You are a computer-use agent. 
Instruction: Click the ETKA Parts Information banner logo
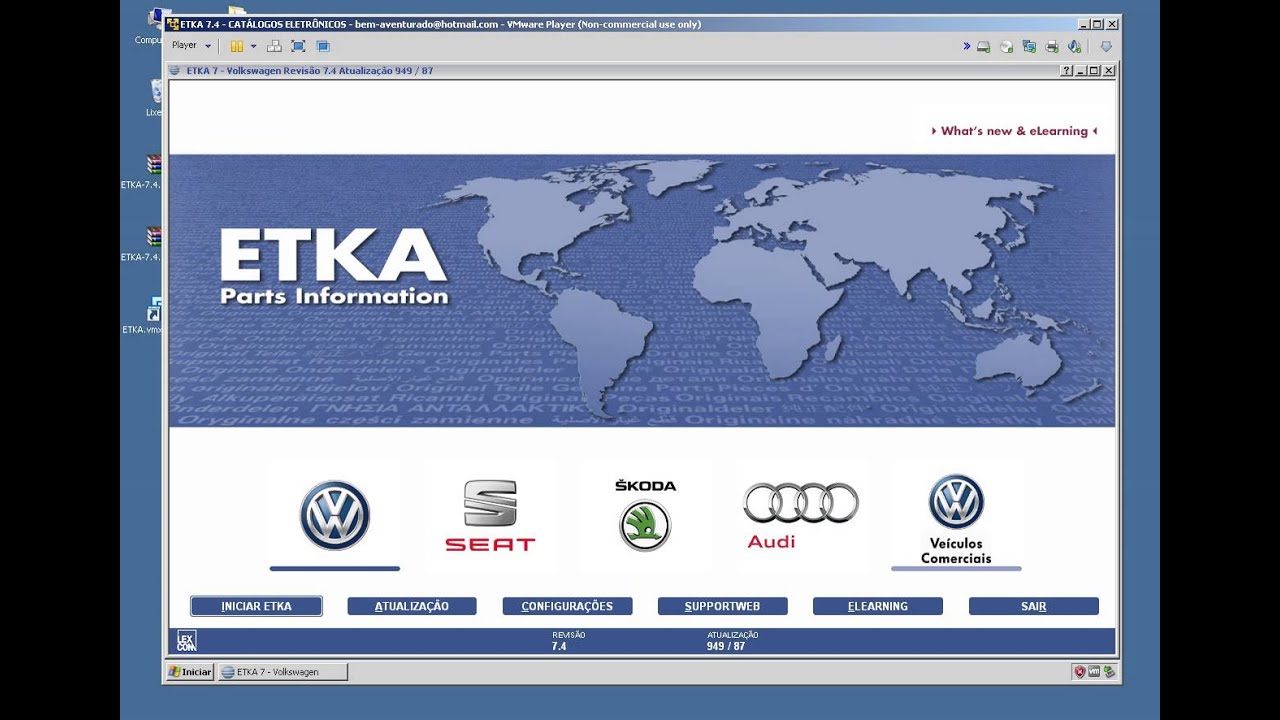pos(334,266)
